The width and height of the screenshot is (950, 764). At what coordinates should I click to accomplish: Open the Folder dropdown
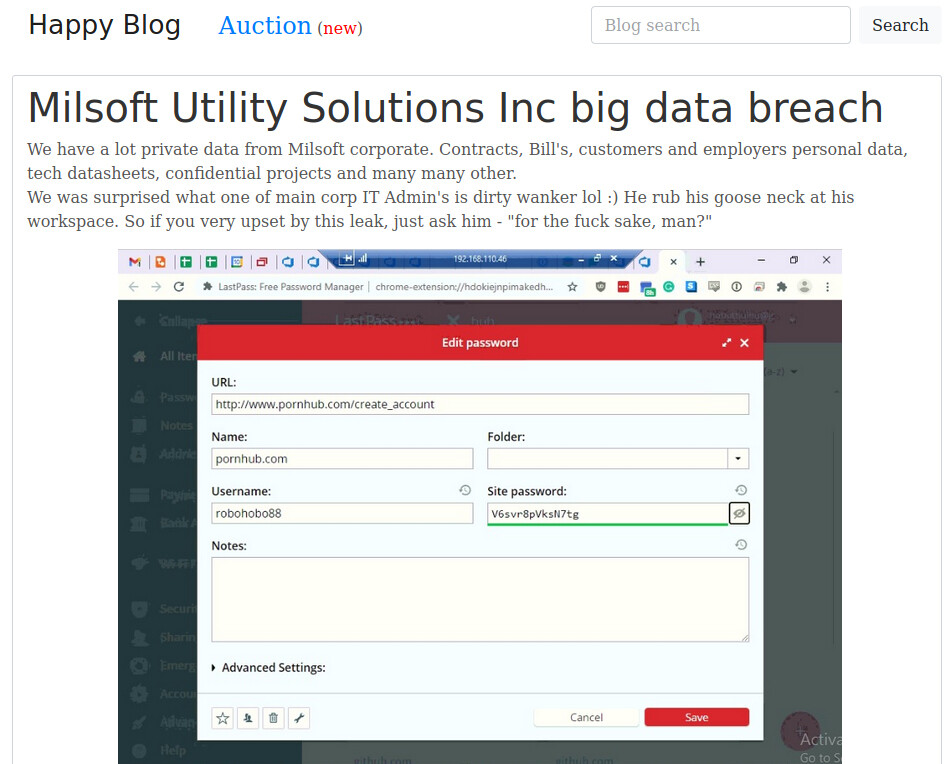click(x=738, y=459)
